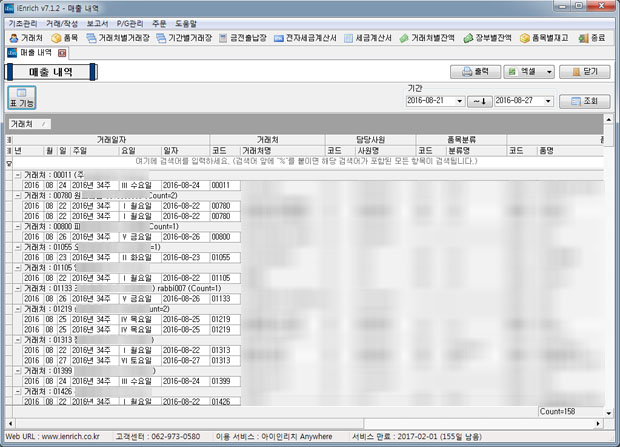Open the start date 2016-08-21 dropdown
The image size is (620, 447).
click(463, 101)
